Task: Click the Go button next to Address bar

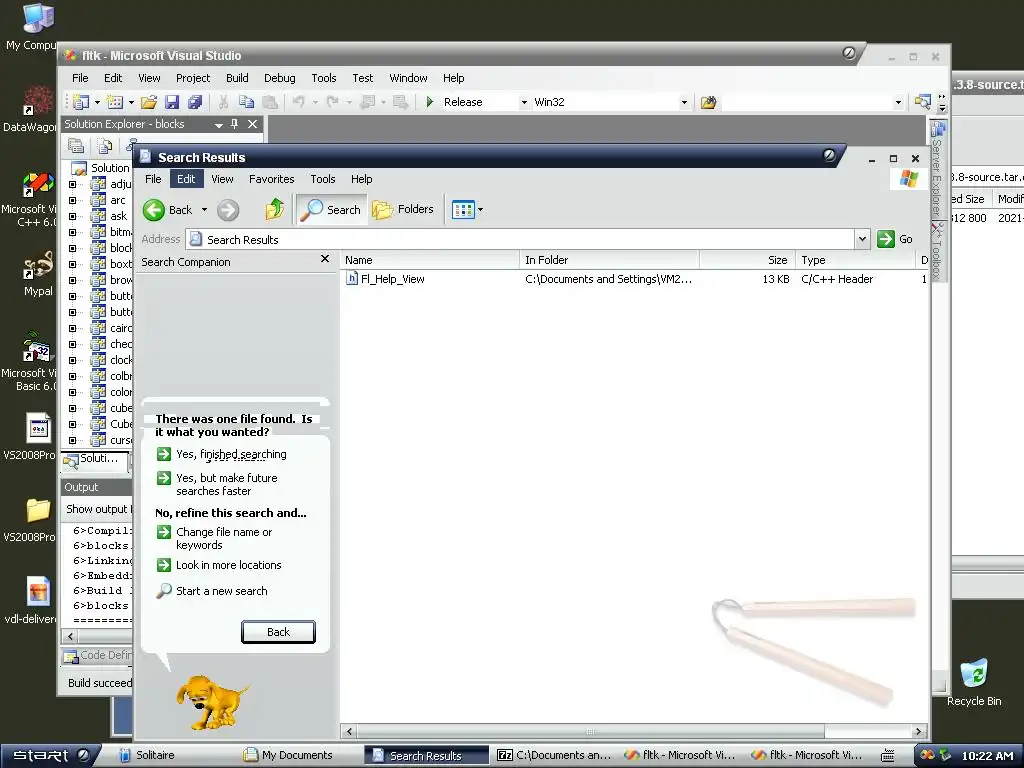Action: (x=895, y=239)
